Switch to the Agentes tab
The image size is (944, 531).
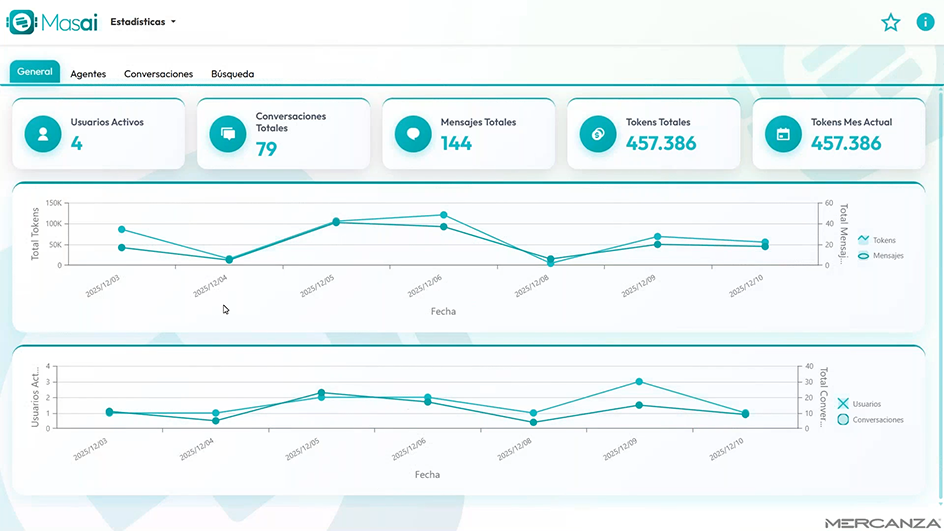coord(88,74)
